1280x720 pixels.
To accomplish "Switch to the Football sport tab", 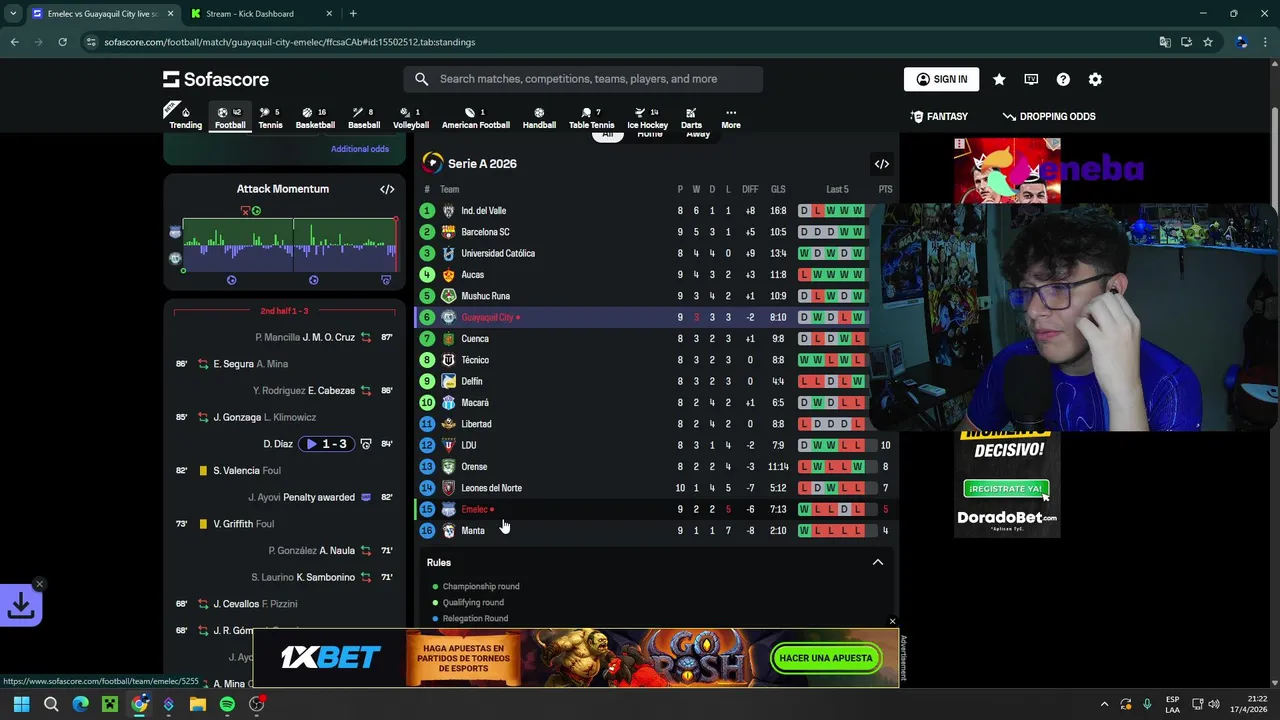I will coord(230,118).
